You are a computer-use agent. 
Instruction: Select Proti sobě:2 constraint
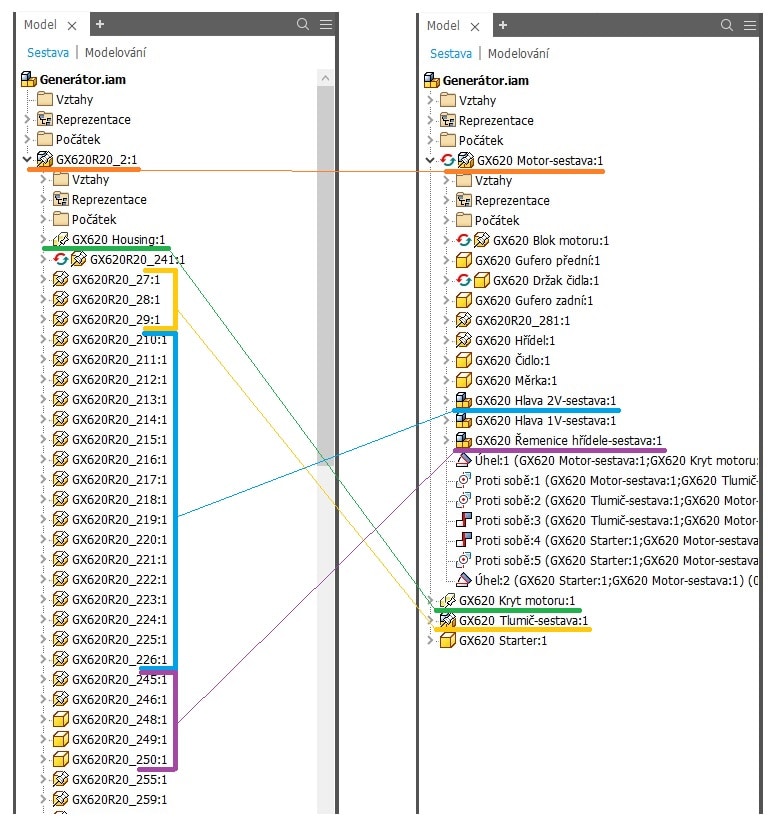(616, 500)
